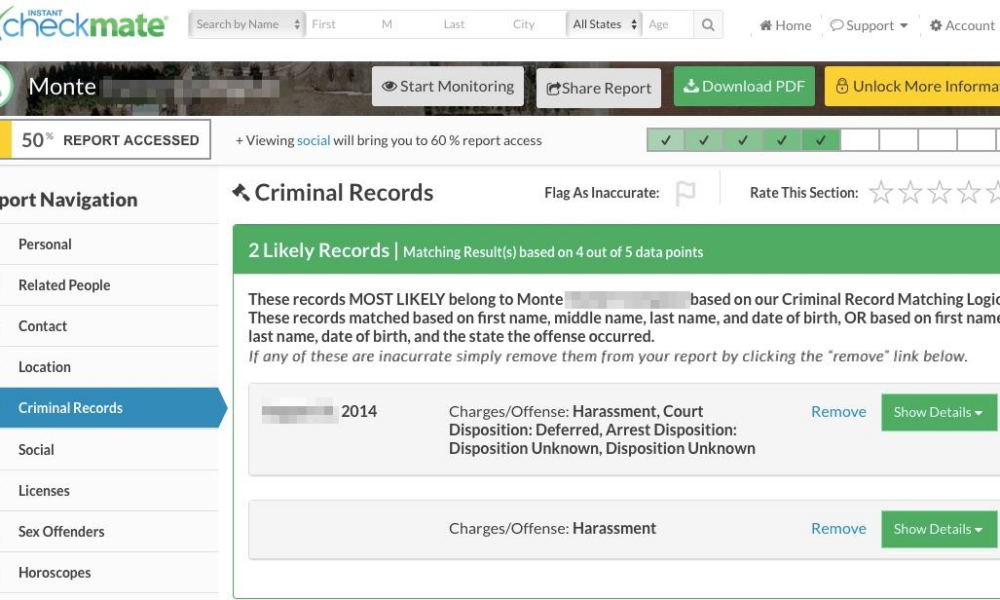
Task: Rate this section two stars
Action: point(910,192)
